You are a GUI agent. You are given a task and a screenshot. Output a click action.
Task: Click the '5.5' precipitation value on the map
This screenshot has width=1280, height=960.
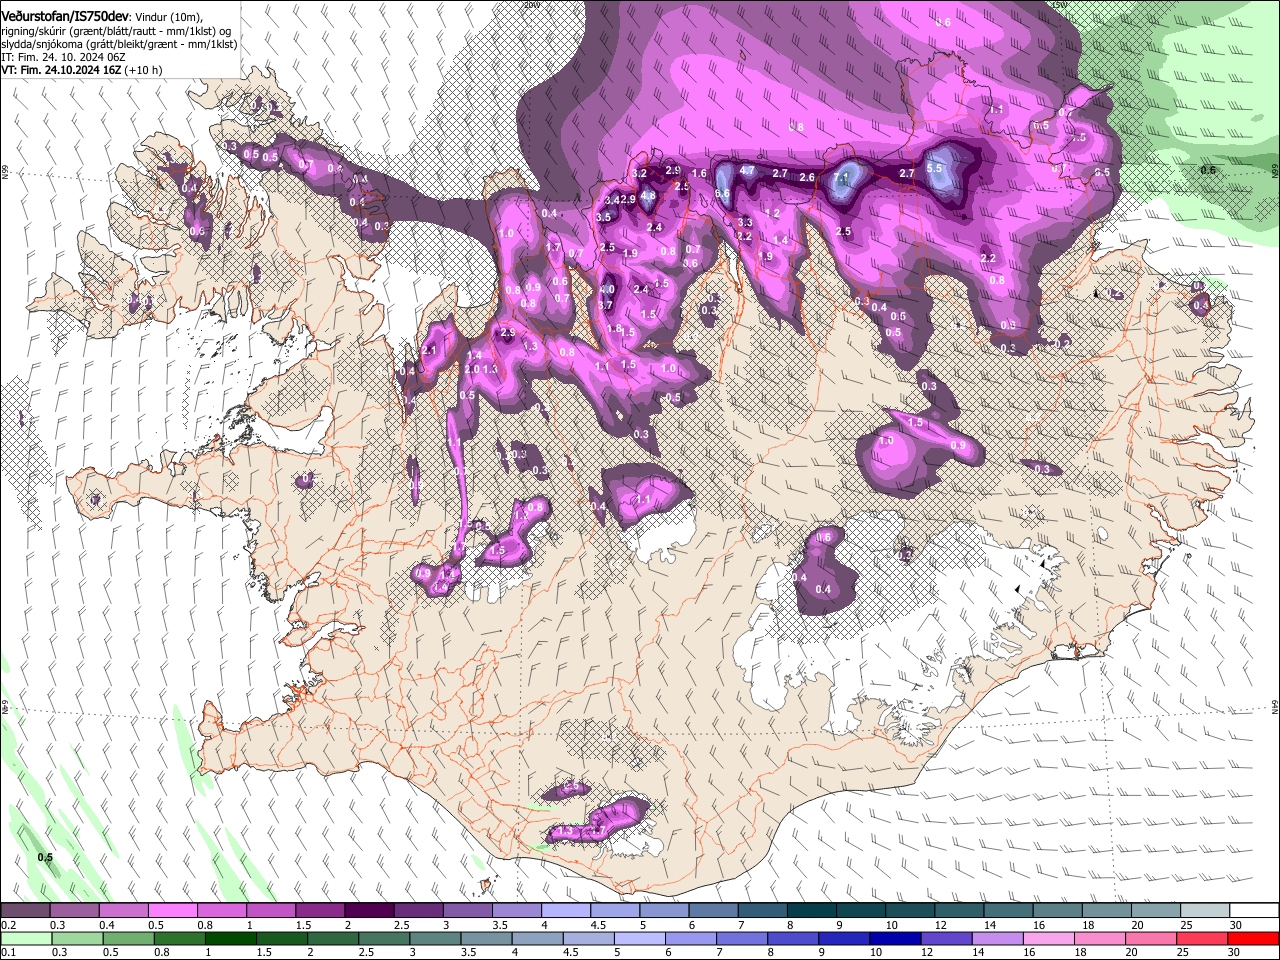pos(935,168)
